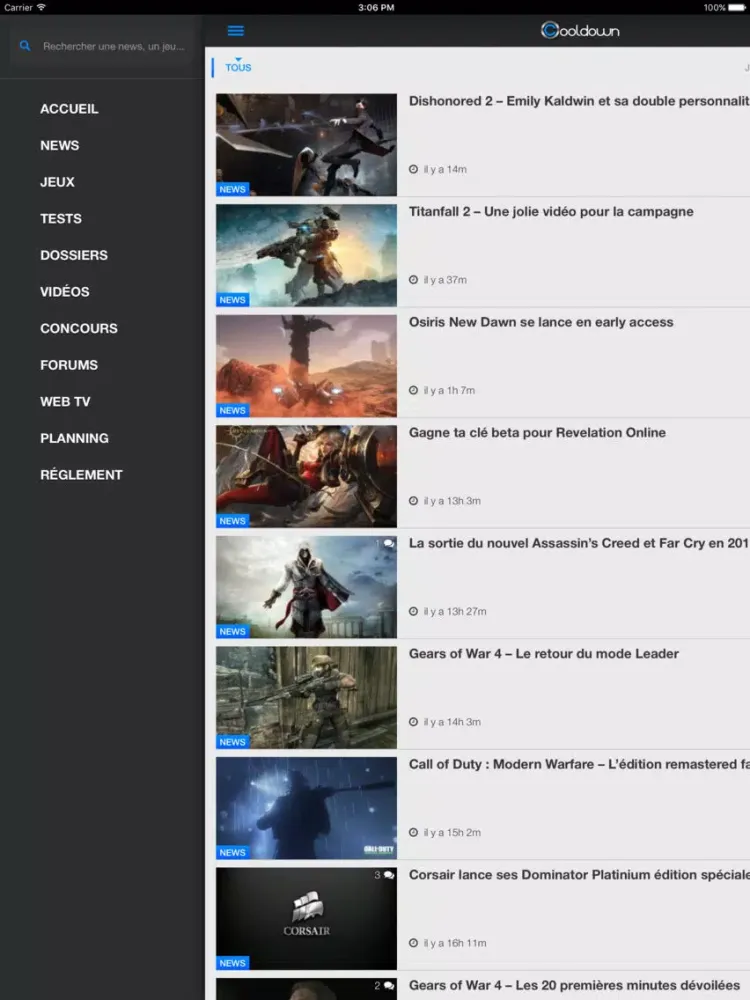The image size is (750, 1000).
Task: Open ACCUEIL in the side menu
Action: point(69,109)
